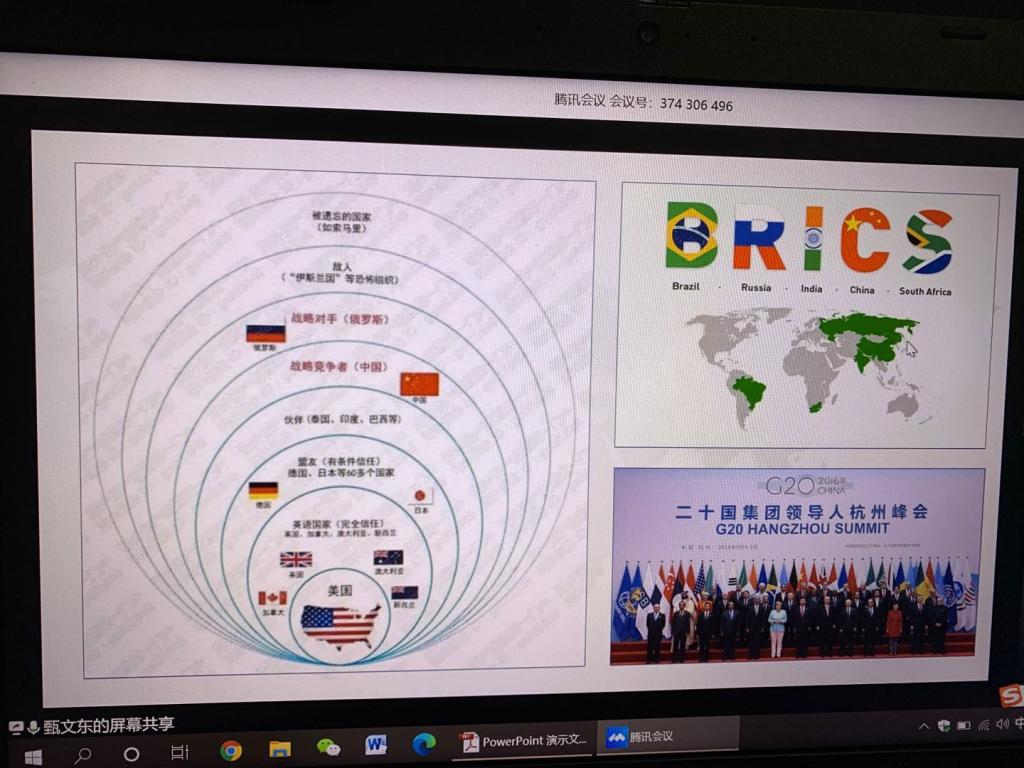Launch Microsoft Edge from the taskbar
The height and width of the screenshot is (768, 1024).
point(424,744)
